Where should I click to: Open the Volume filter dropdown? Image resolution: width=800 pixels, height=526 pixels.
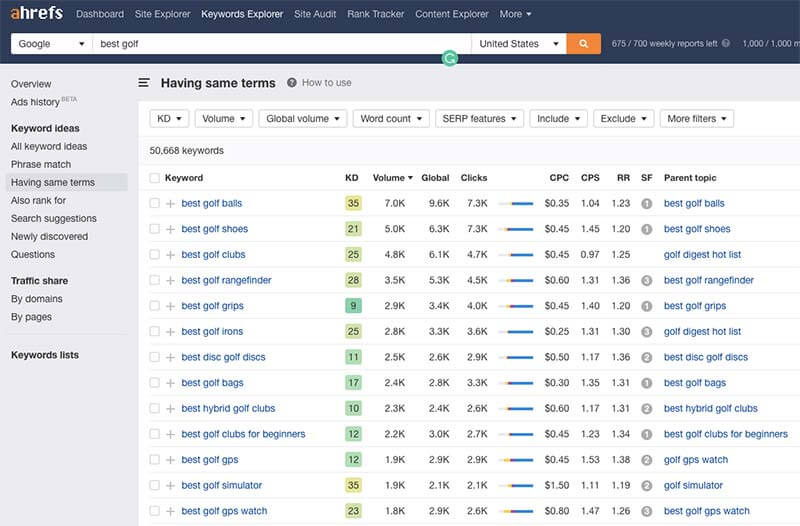coord(223,118)
